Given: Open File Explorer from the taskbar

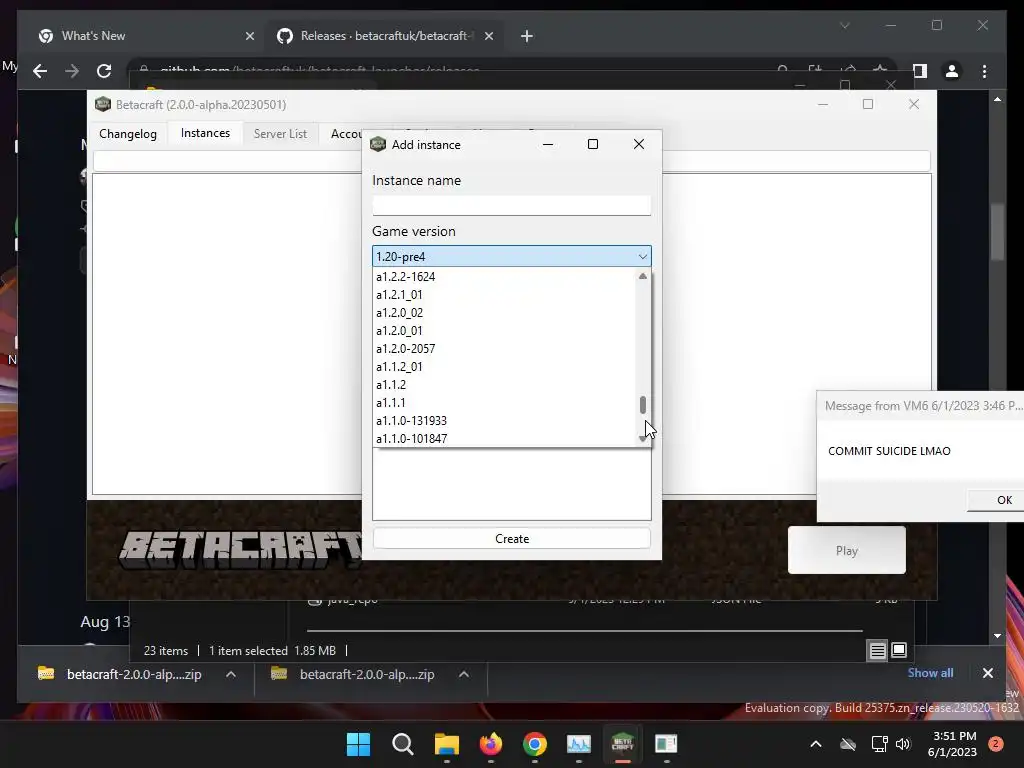Looking at the screenshot, I should click(447, 744).
